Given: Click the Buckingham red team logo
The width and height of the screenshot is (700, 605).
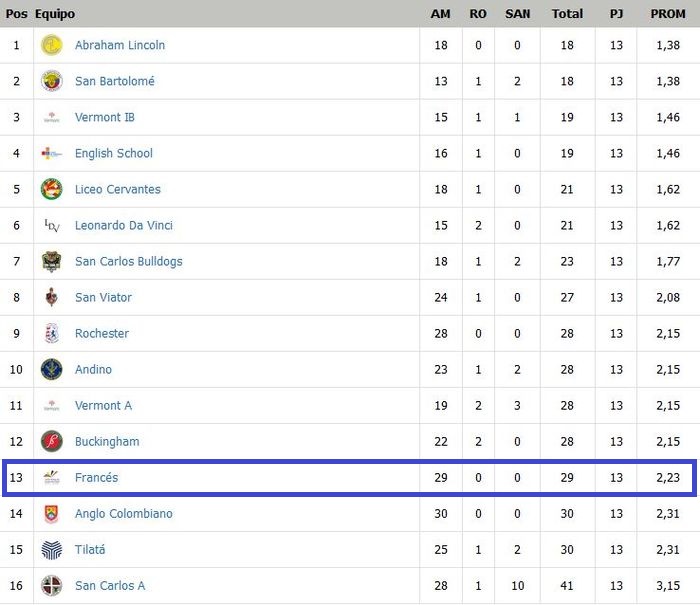Looking at the screenshot, I should click(52, 441).
